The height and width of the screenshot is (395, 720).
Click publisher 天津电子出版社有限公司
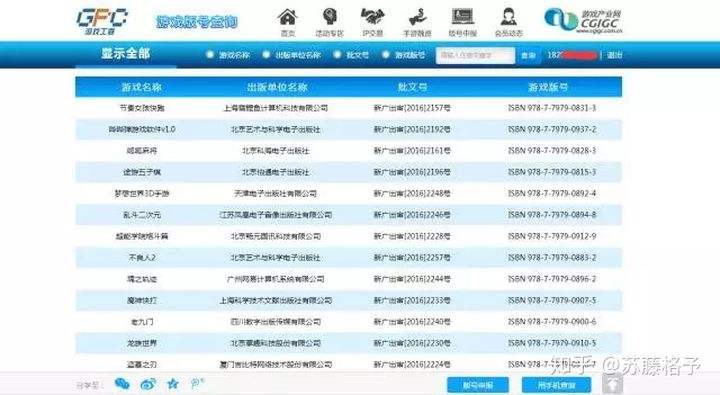tap(276, 193)
